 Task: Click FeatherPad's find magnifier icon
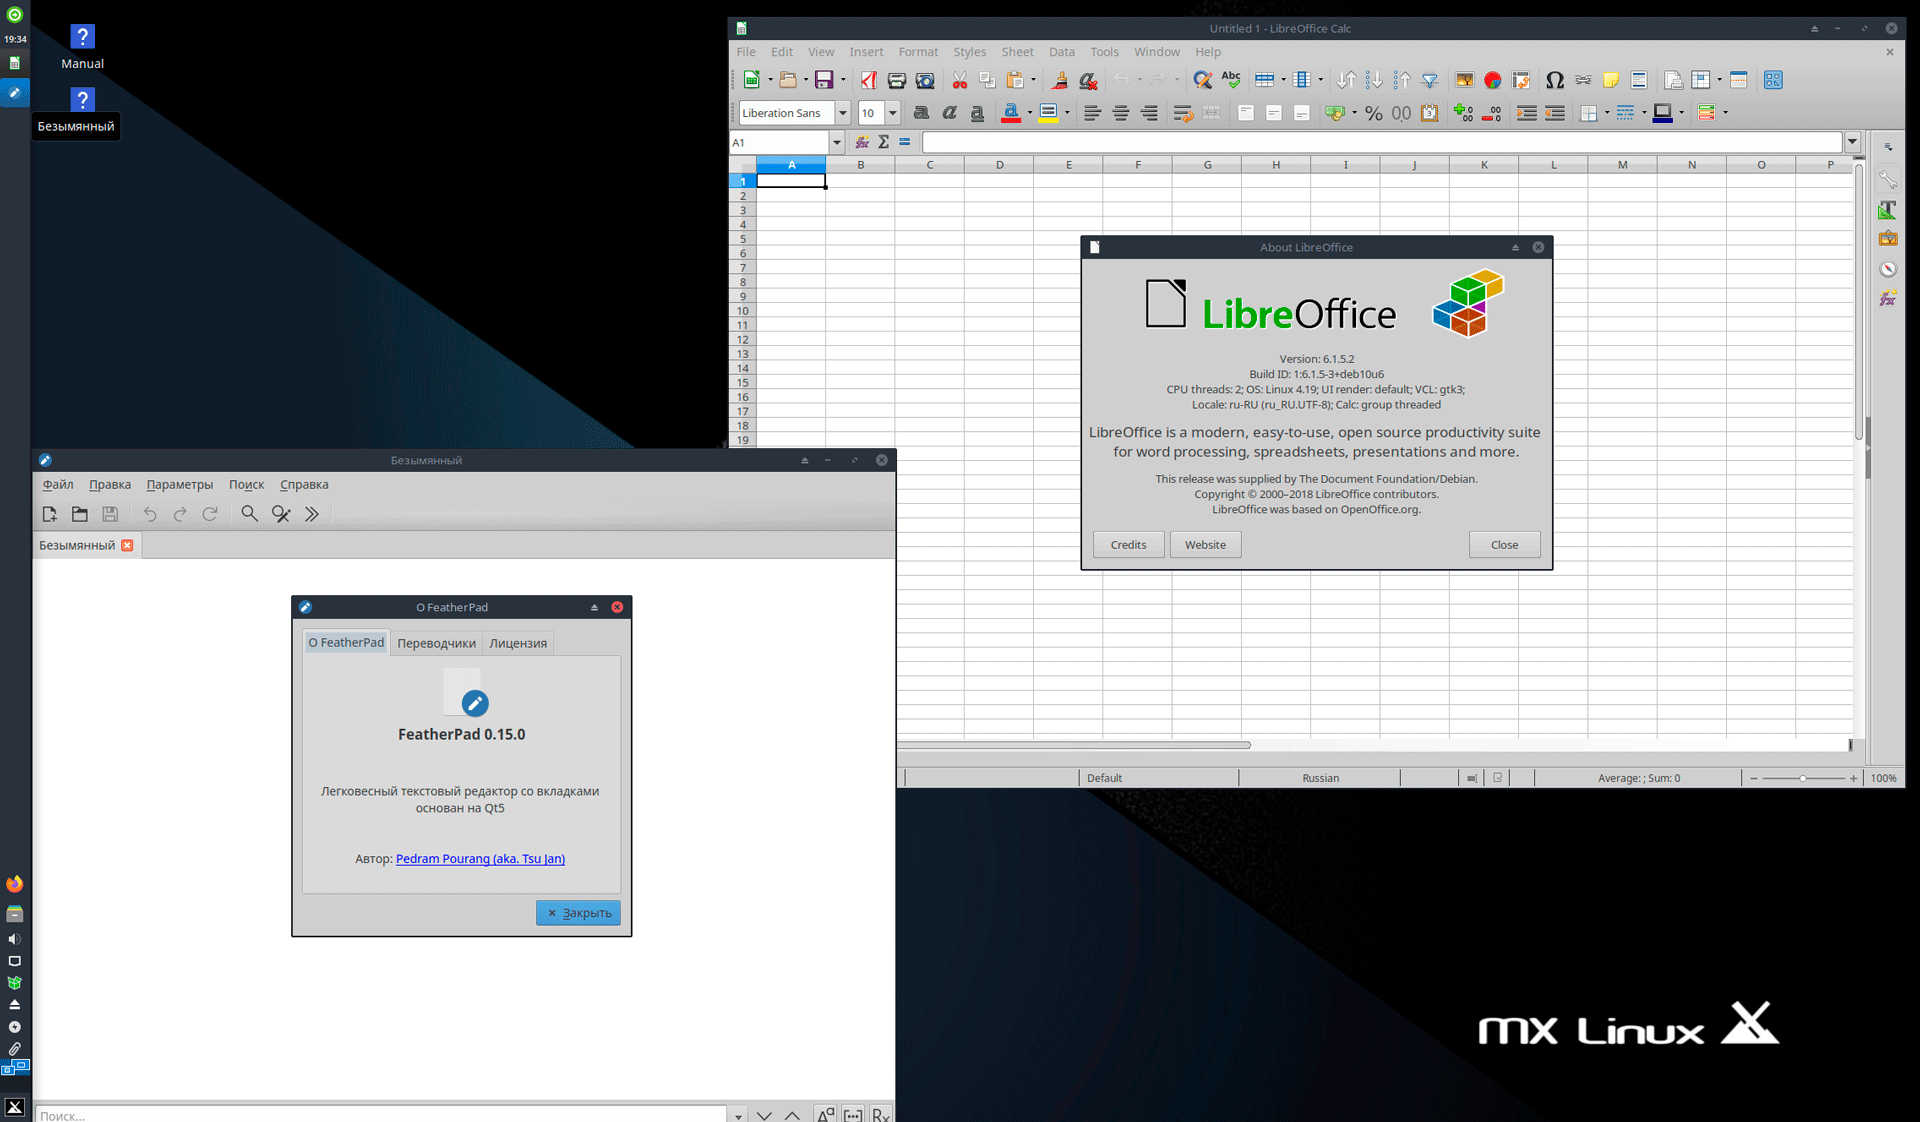click(249, 514)
